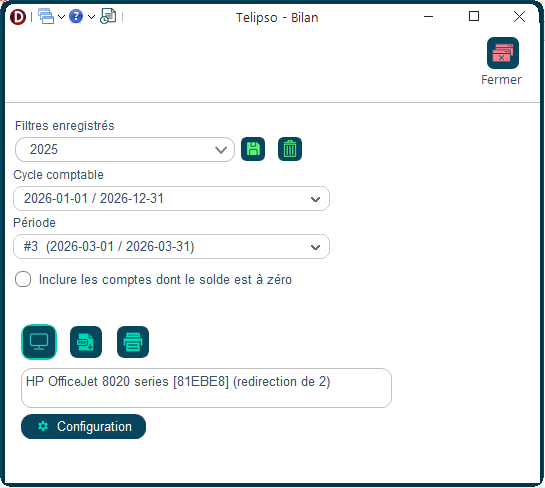Expand the Filtres enregistrés 2025 dropdown

(x=125, y=149)
